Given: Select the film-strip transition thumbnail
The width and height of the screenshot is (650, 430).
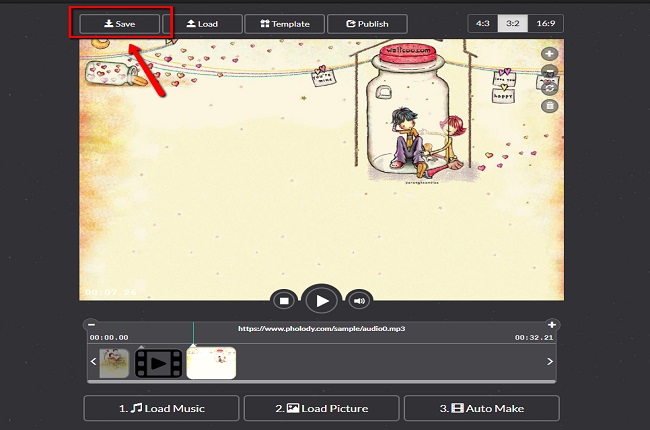Looking at the screenshot, I should (158, 364).
